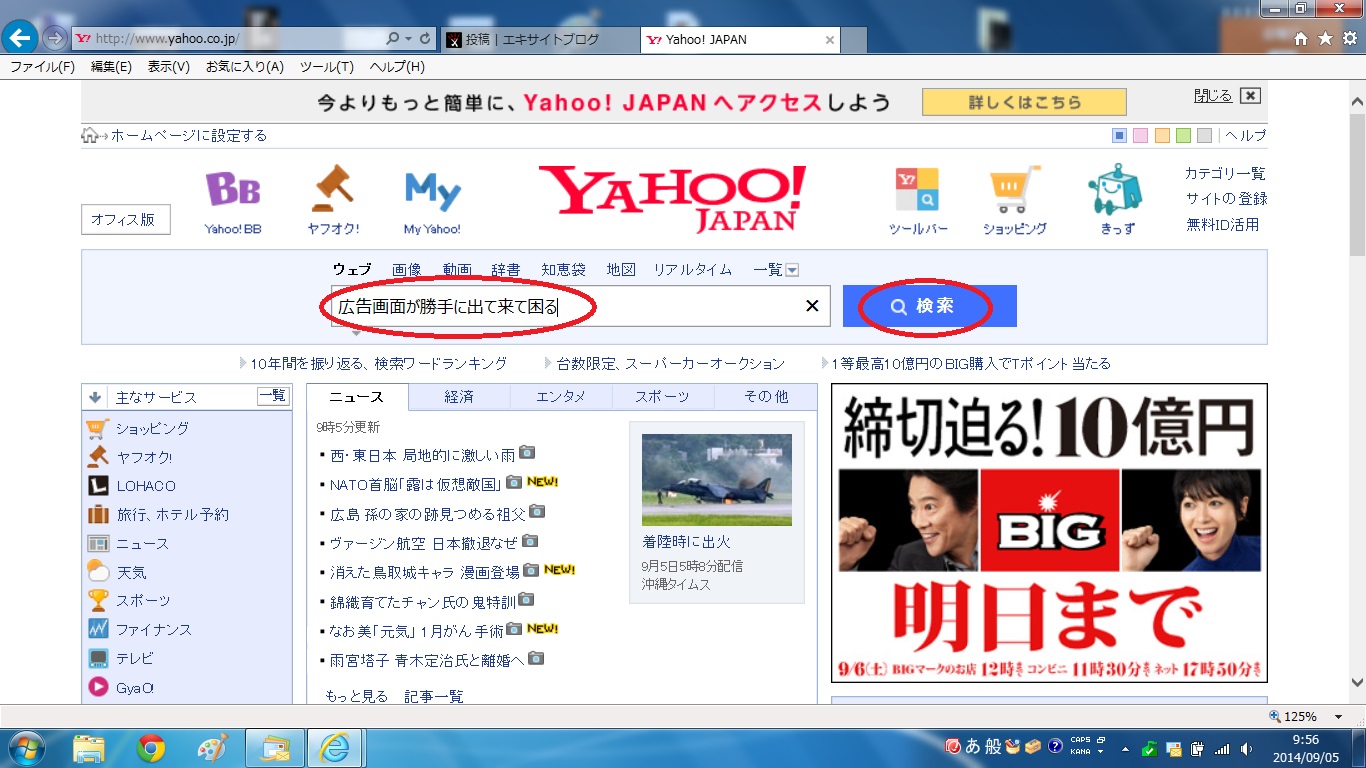Screen dimensions: 1366x768
Task: Refresh the page with the reload icon
Action: click(426, 39)
